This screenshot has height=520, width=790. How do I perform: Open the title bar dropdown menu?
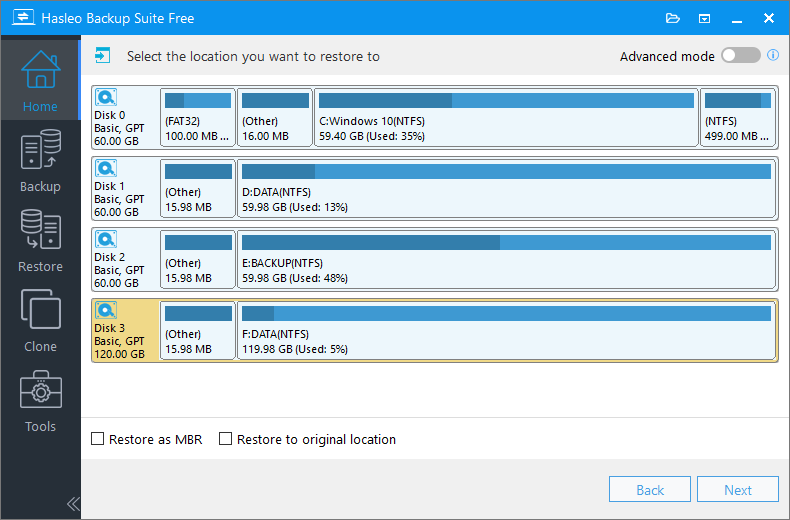click(704, 18)
